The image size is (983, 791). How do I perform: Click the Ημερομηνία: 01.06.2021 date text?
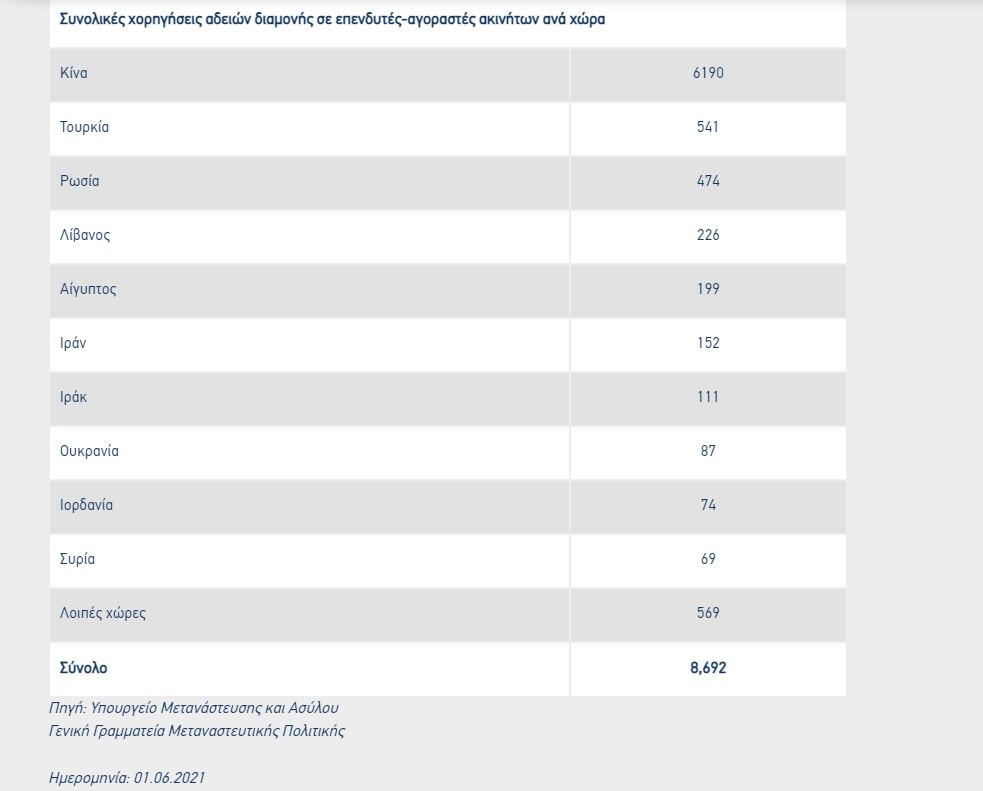tap(127, 777)
